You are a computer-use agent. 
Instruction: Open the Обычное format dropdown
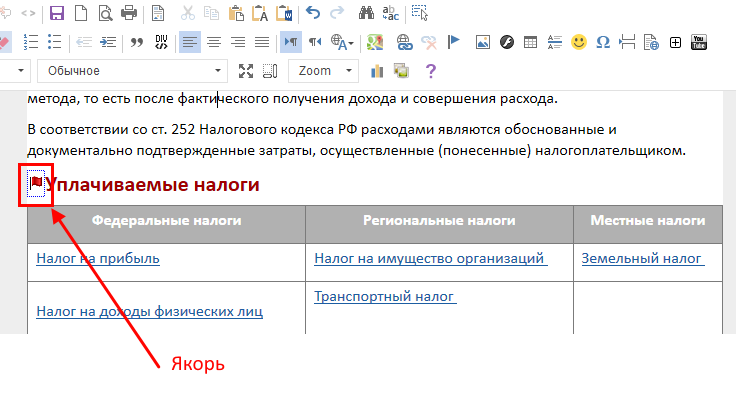pyautogui.click(x=132, y=71)
